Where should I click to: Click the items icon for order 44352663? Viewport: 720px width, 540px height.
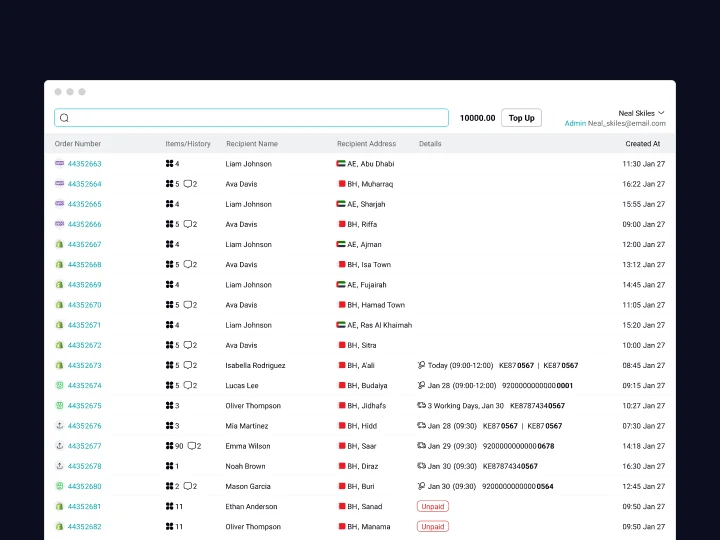pyautogui.click(x=169, y=163)
